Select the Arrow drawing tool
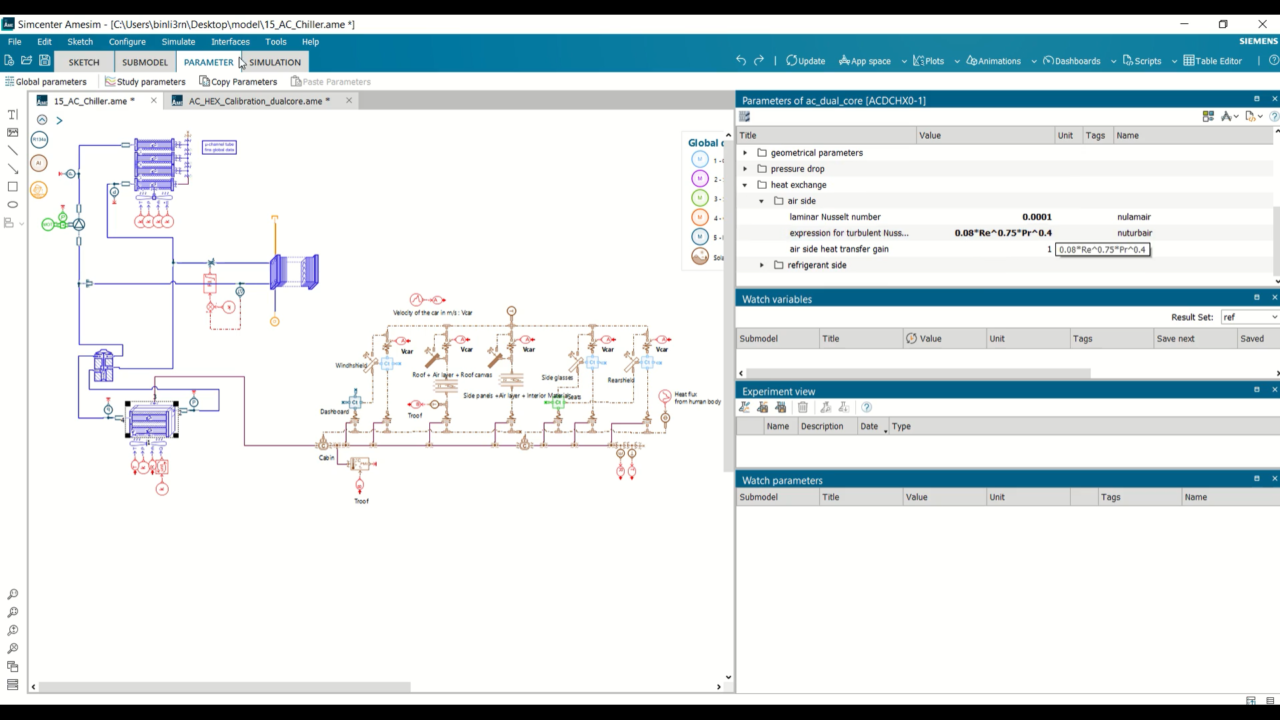Image resolution: width=1280 pixels, height=720 pixels. [13, 169]
